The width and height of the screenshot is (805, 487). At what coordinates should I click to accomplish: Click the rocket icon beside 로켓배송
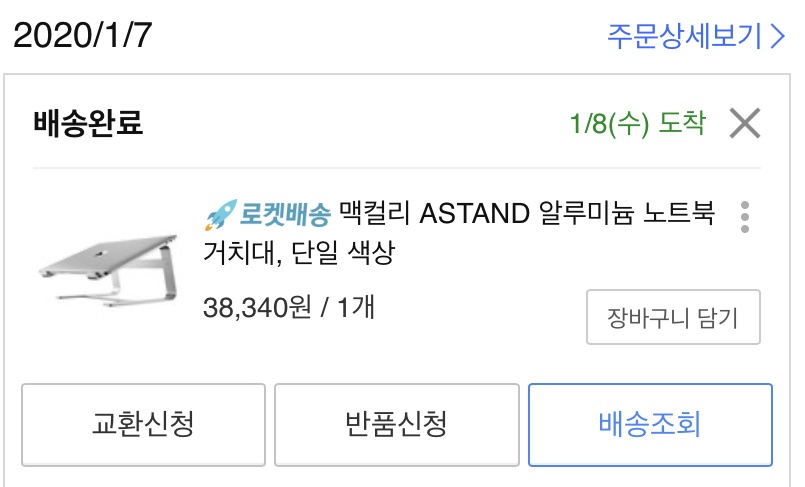pos(221,215)
